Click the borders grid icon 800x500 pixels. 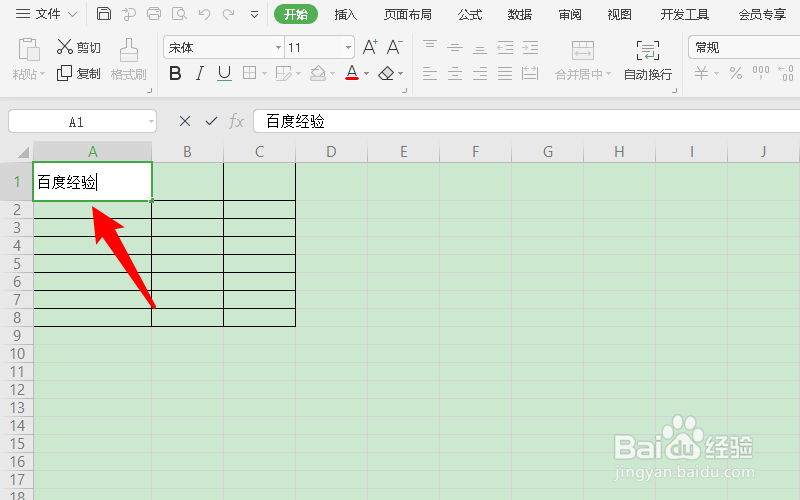click(249, 73)
